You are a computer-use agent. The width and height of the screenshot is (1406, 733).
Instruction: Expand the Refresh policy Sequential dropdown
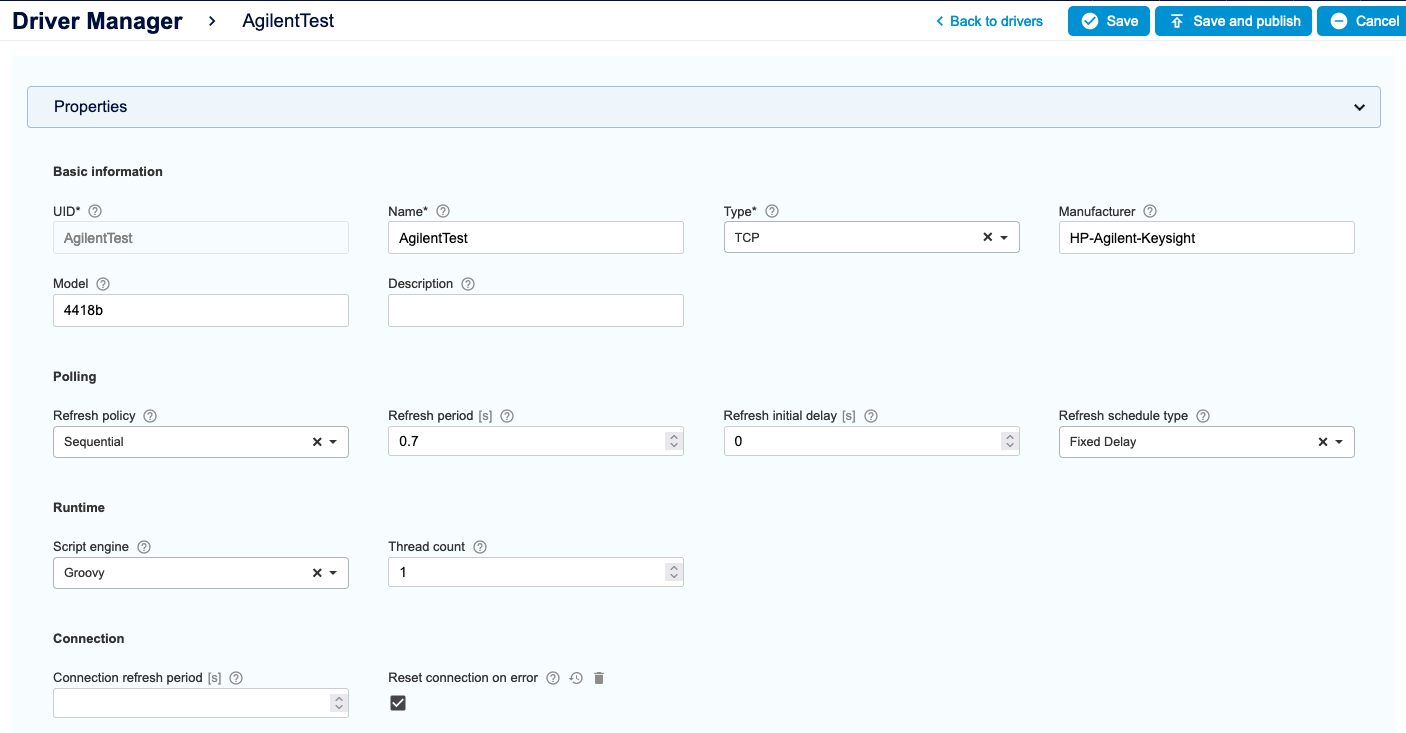click(x=332, y=442)
